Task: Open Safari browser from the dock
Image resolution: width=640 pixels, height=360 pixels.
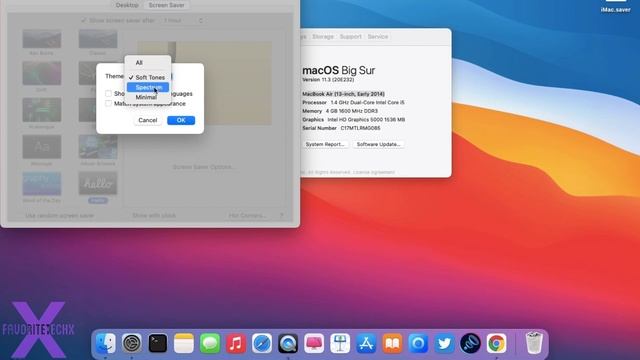Action: tap(262, 343)
